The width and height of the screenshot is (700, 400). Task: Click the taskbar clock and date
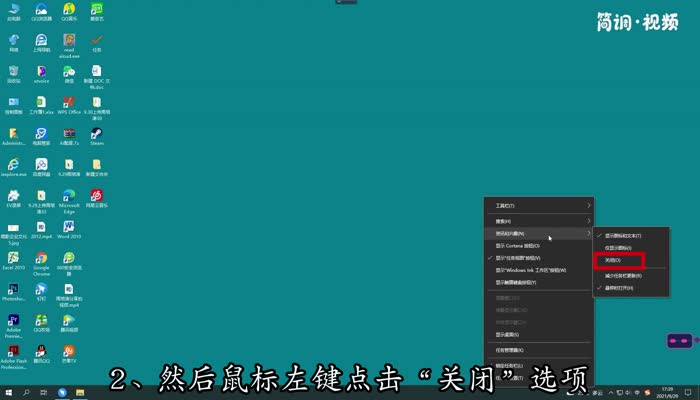click(667, 392)
